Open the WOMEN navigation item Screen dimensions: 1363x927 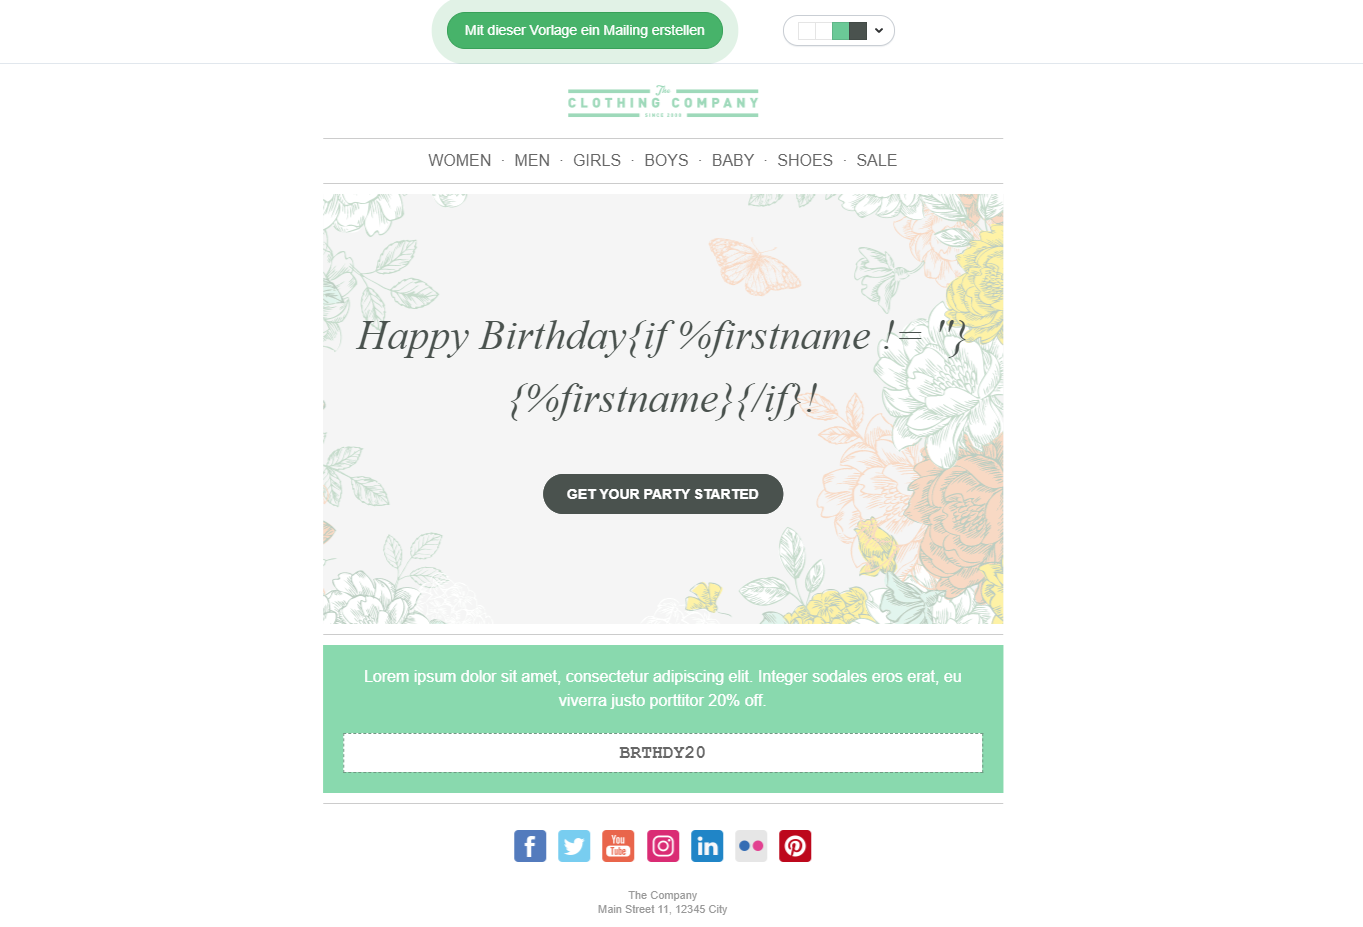pyautogui.click(x=460, y=161)
